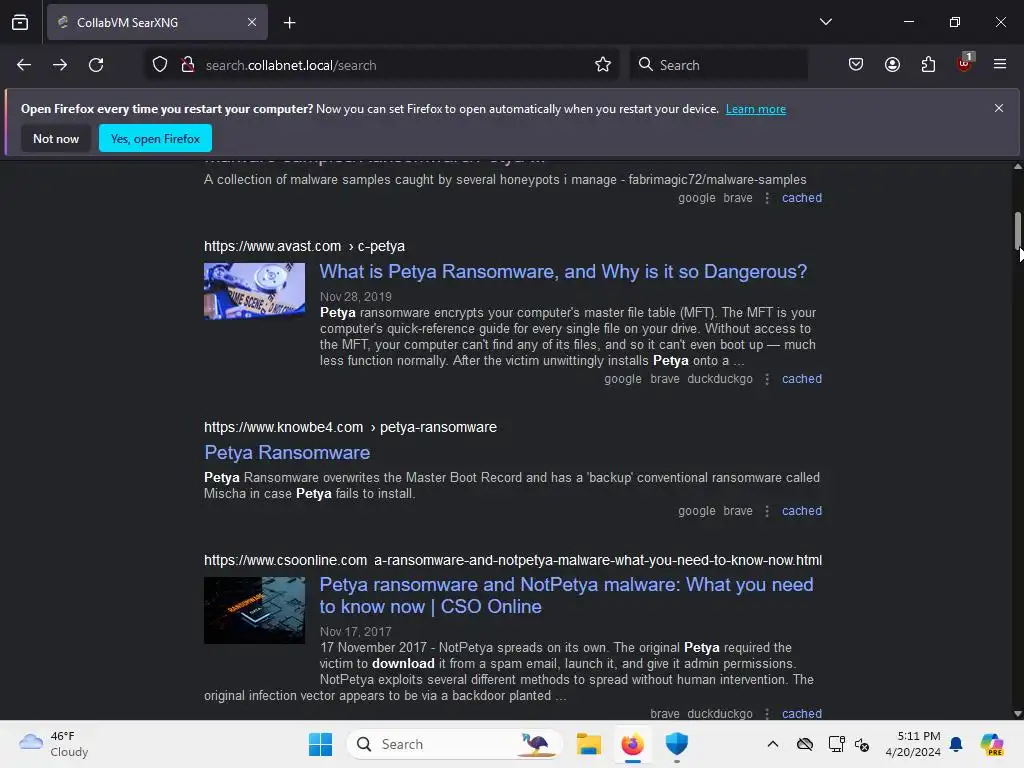Open csoonline.com result URL

513,560
